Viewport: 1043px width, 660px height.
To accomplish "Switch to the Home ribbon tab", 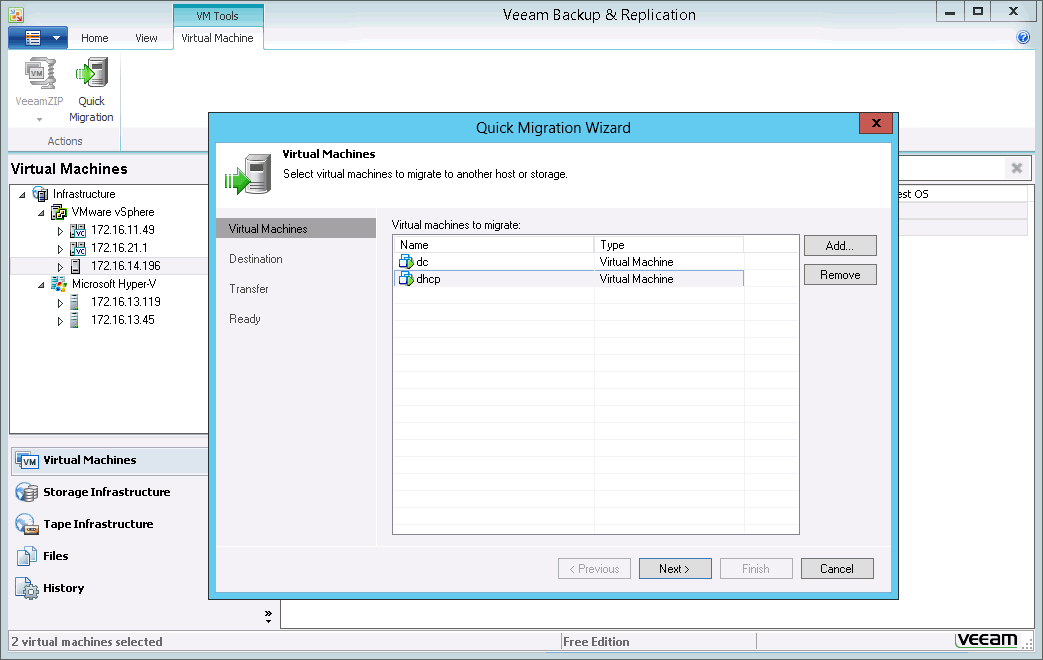I will 94,37.
